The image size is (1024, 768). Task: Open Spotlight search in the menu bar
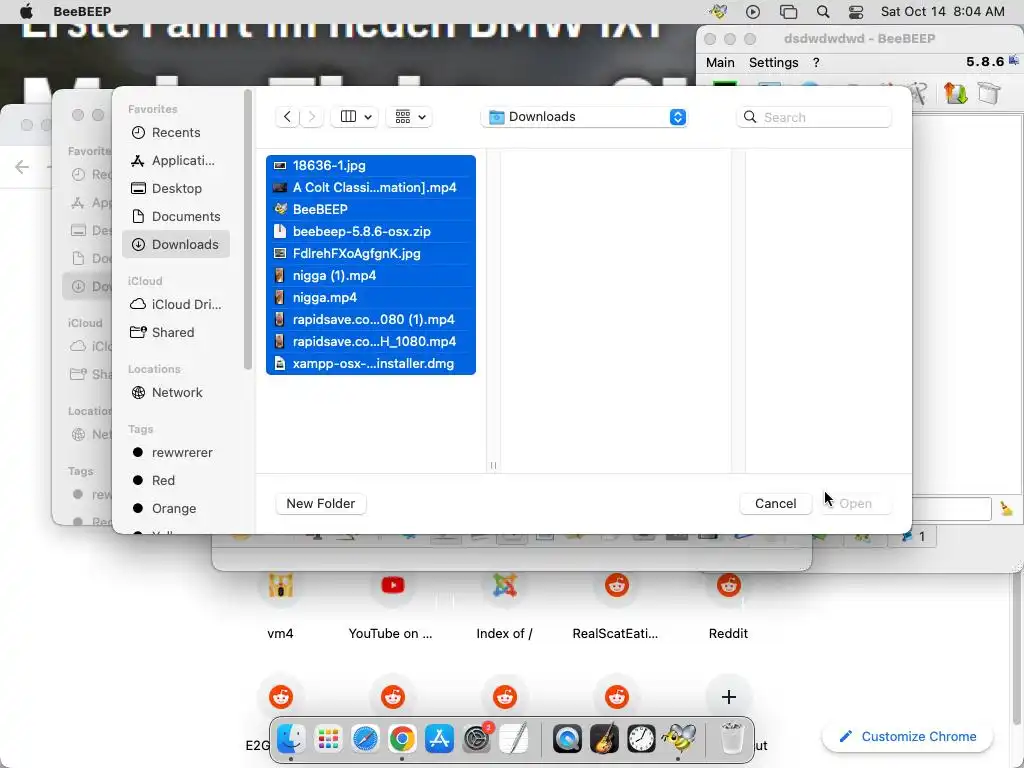[x=823, y=11]
